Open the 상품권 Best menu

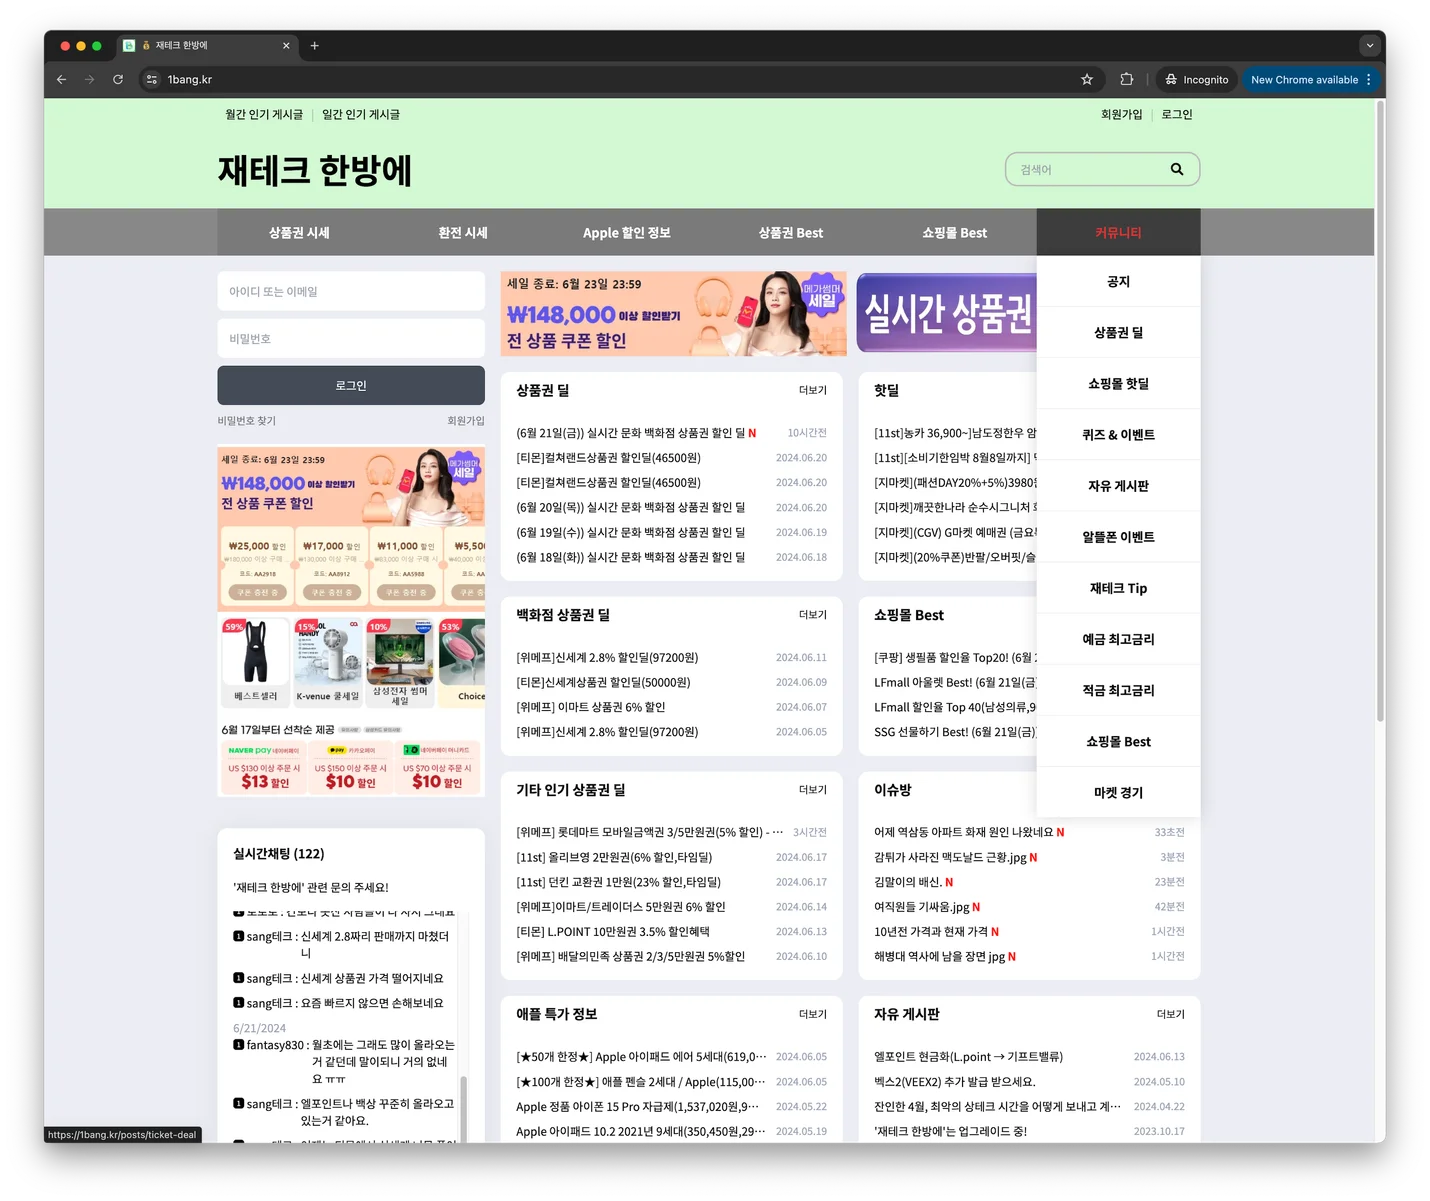coord(791,232)
